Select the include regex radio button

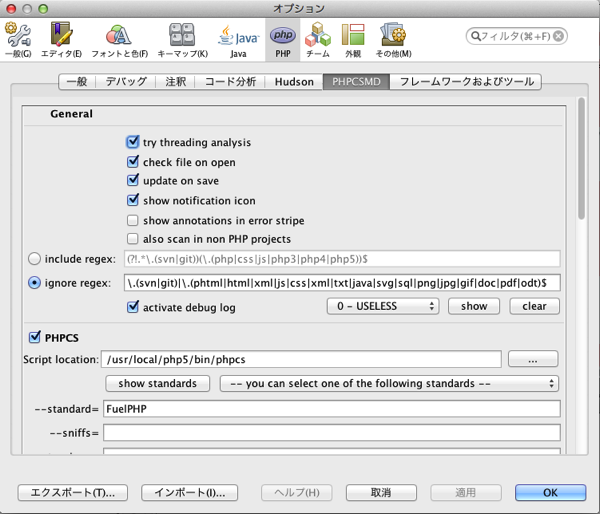point(34,259)
